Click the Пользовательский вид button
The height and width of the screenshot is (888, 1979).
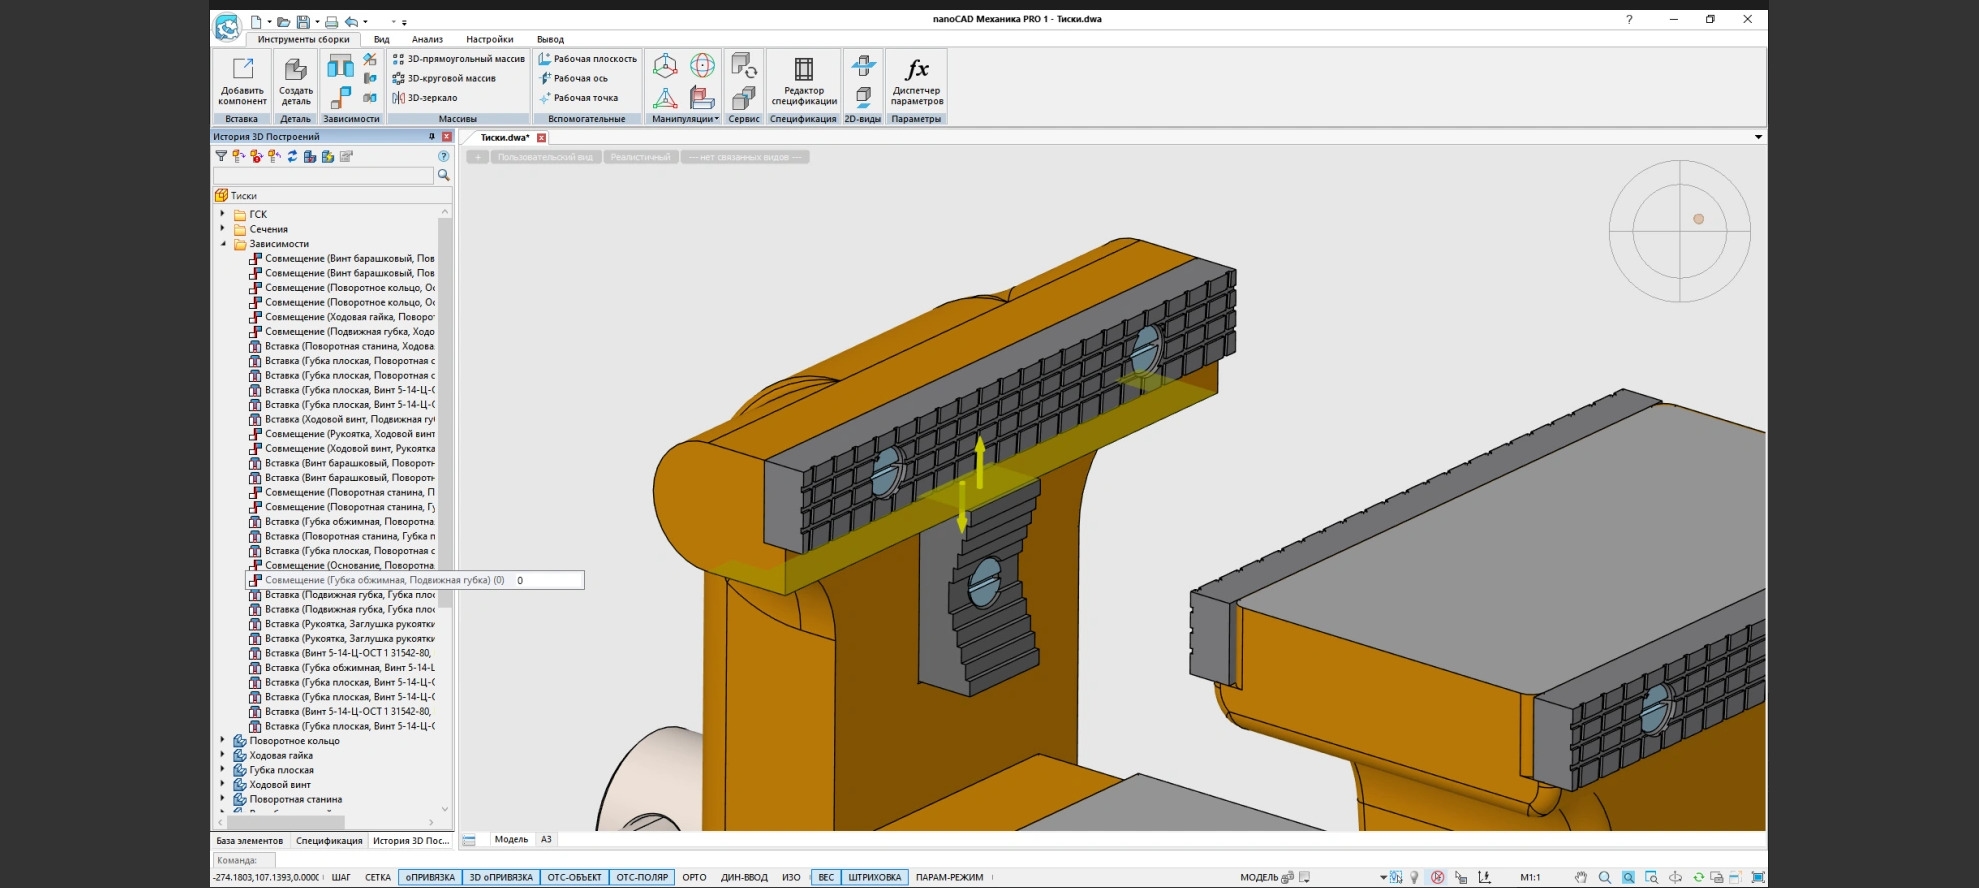(545, 157)
